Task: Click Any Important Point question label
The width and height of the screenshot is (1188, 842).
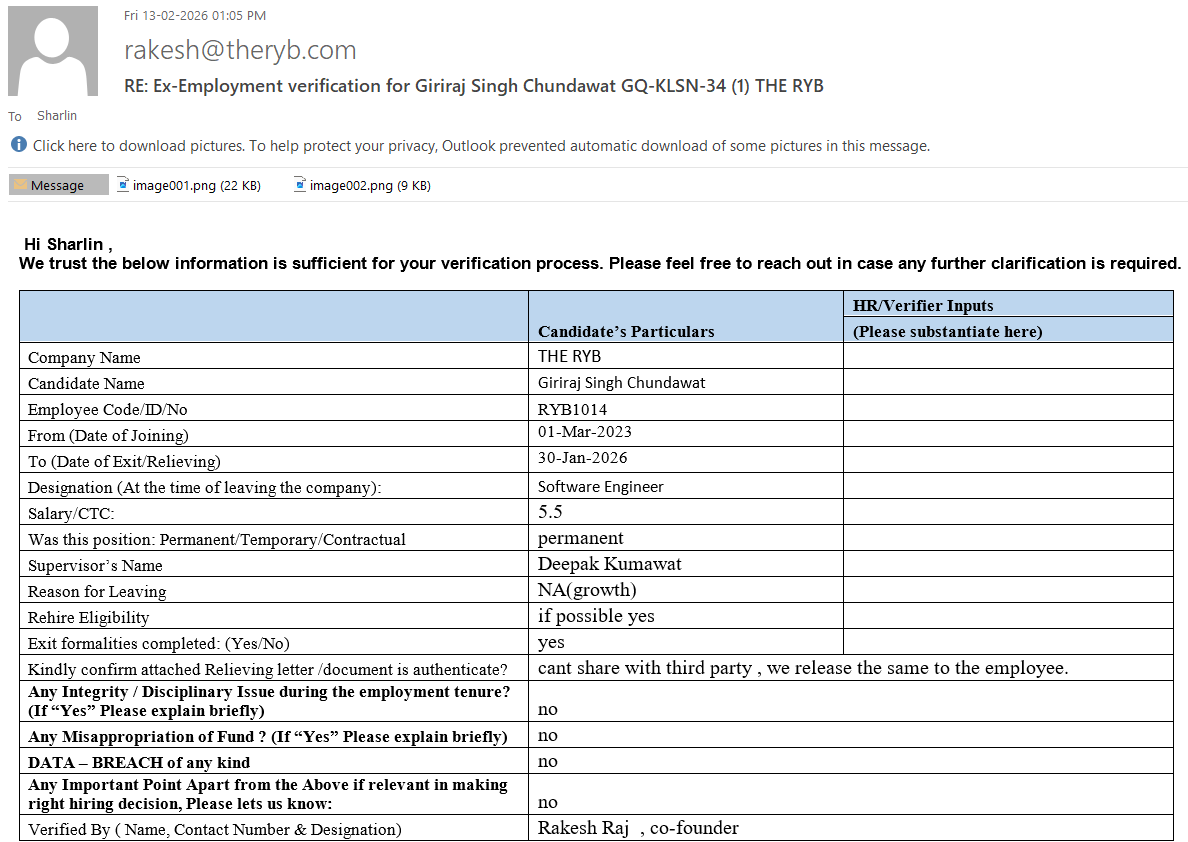Action: 267,794
